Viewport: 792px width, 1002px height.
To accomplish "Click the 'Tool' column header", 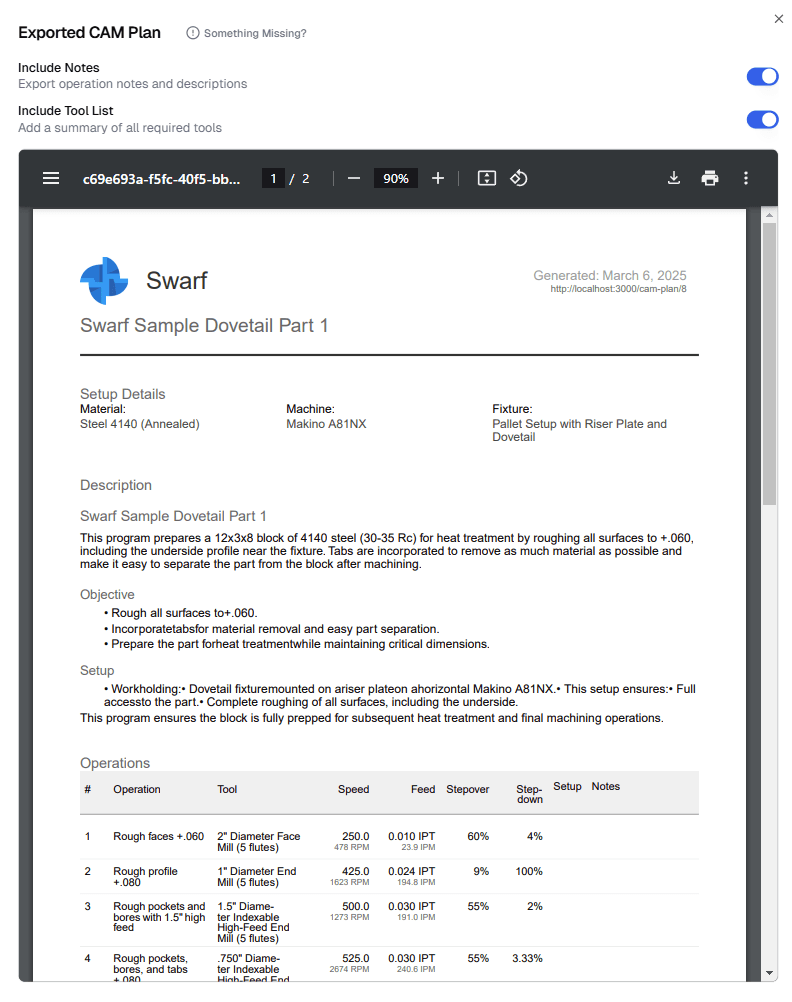I will tap(227, 789).
